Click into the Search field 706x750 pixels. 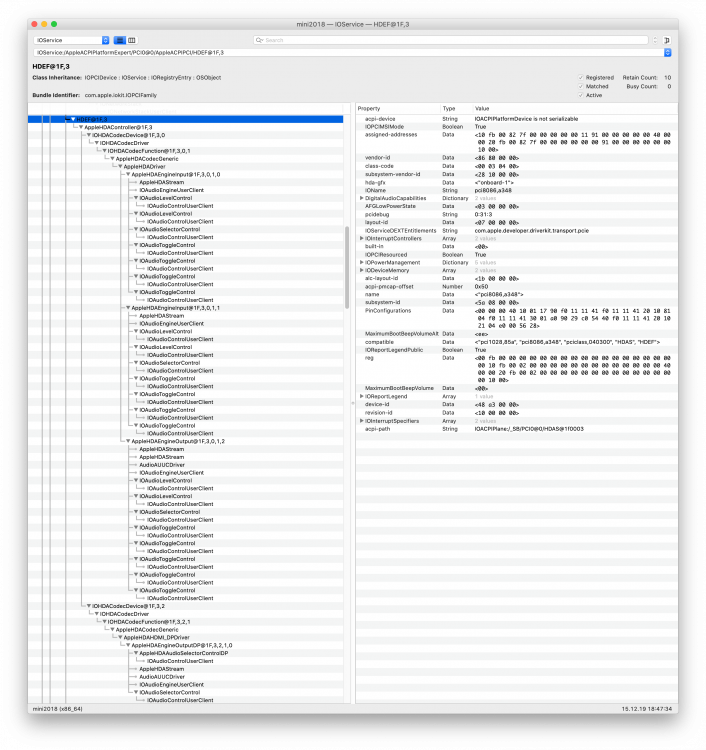point(451,40)
